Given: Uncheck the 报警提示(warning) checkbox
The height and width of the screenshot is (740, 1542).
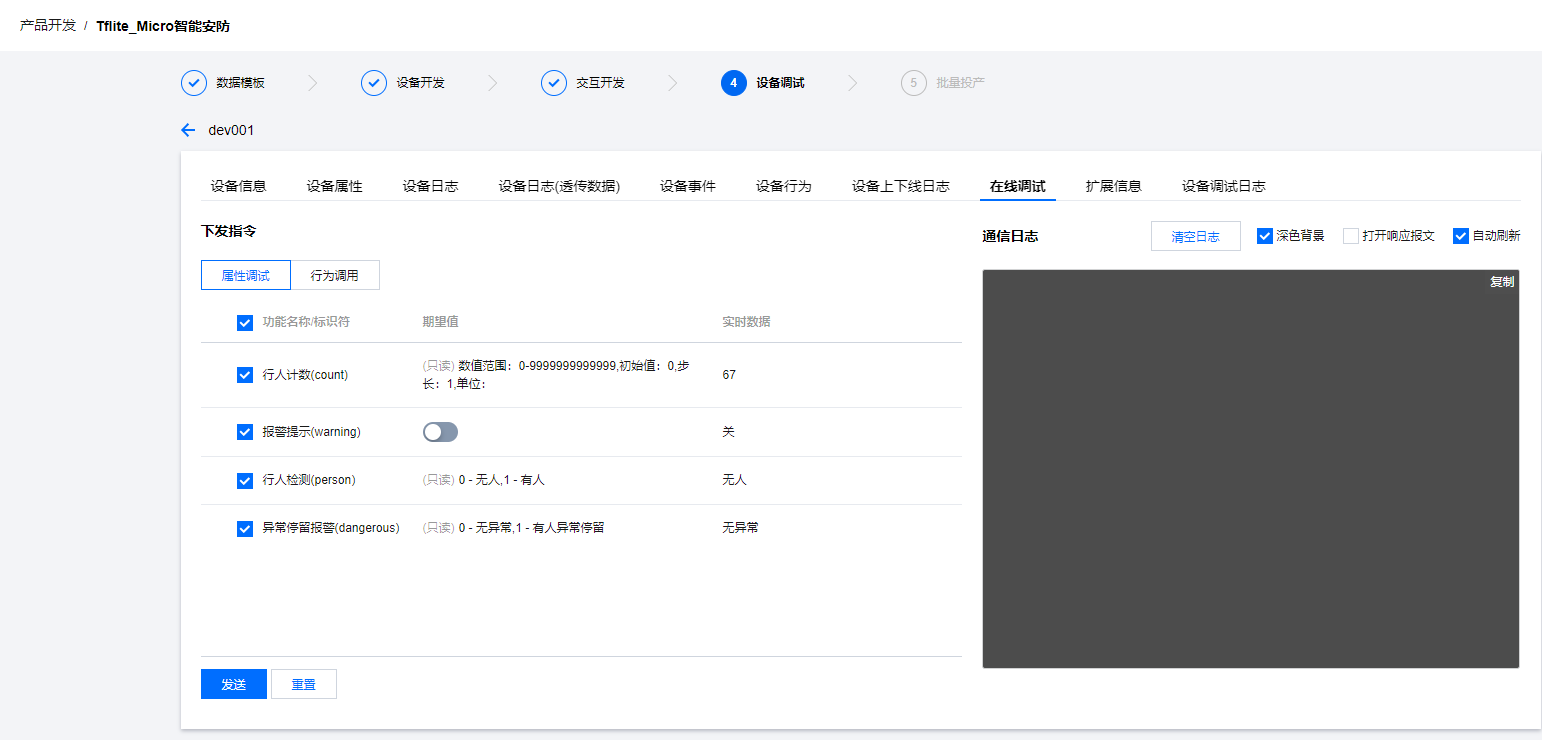Looking at the screenshot, I should point(245,432).
